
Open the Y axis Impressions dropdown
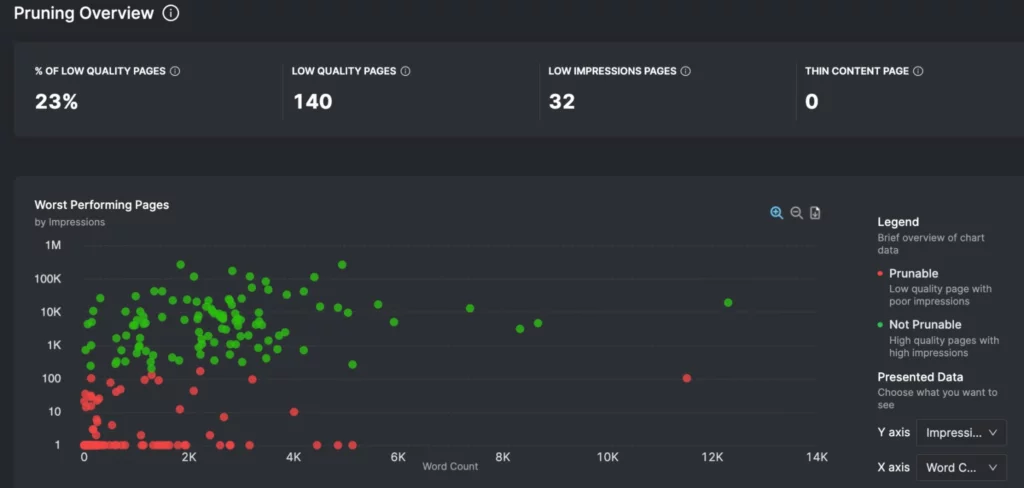[x=961, y=433]
